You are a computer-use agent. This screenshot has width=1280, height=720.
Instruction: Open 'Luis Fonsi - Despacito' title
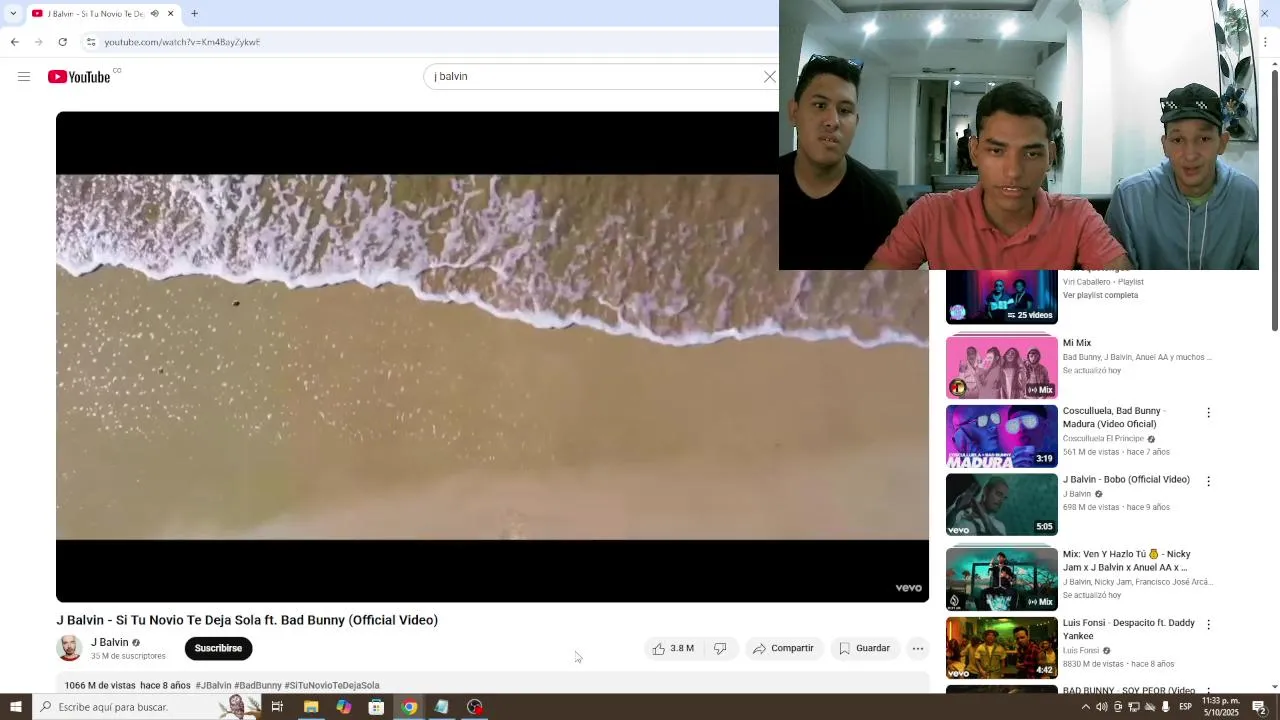coord(1129,629)
